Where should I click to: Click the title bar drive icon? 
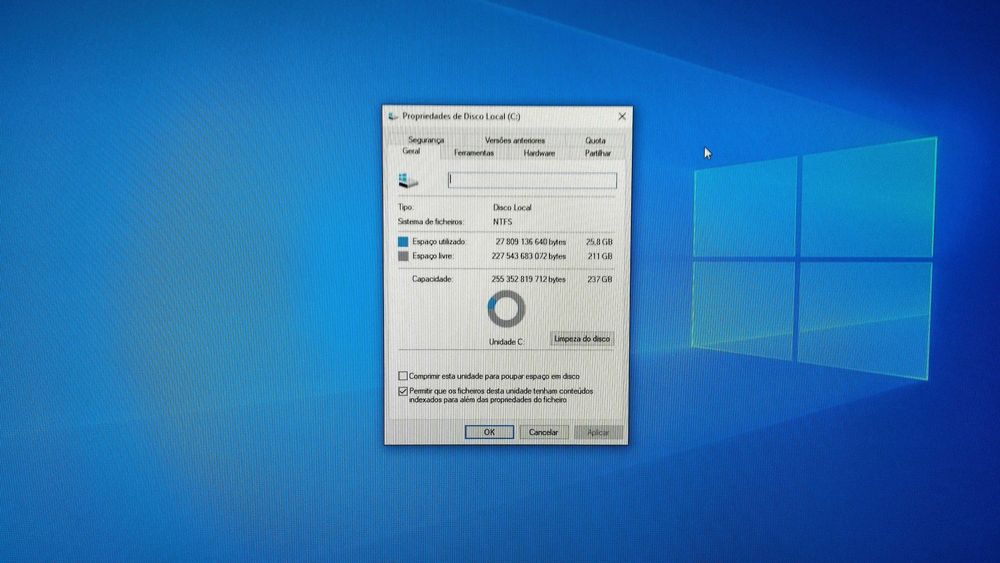click(x=393, y=116)
